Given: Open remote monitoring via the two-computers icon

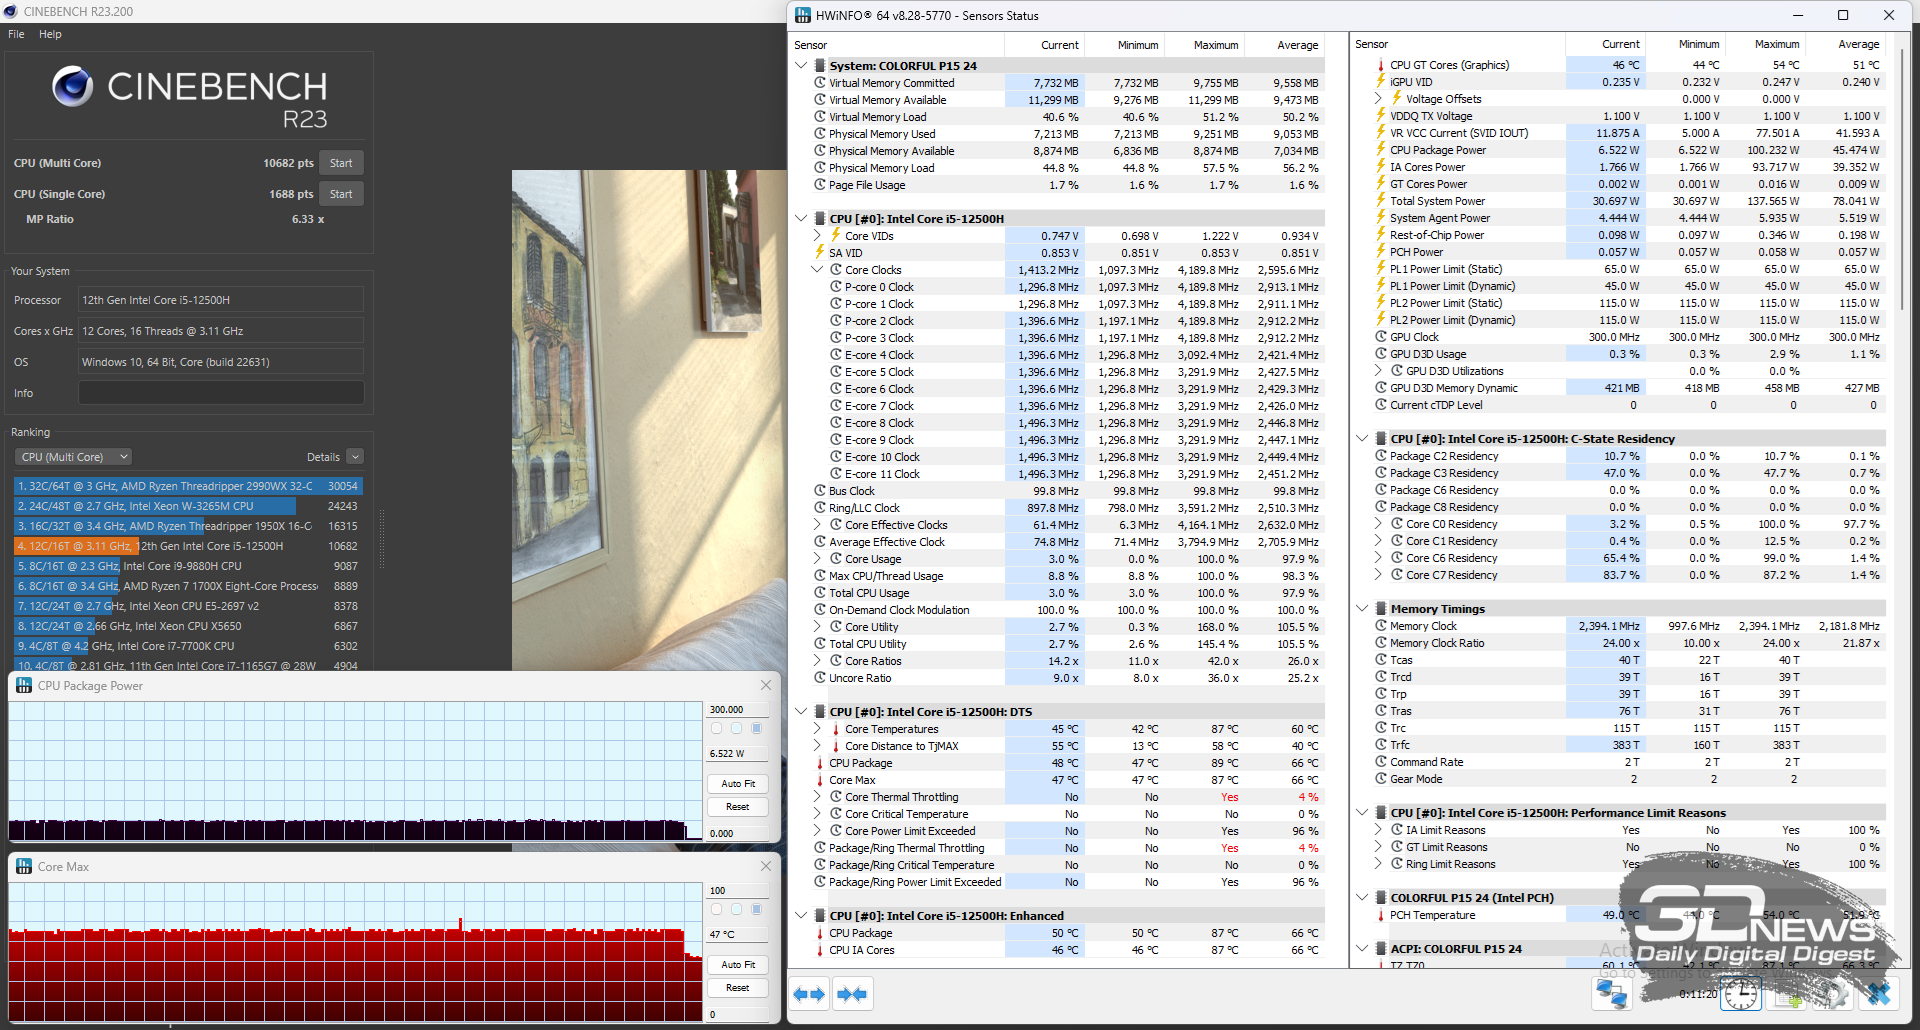Looking at the screenshot, I should (1612, 994).
